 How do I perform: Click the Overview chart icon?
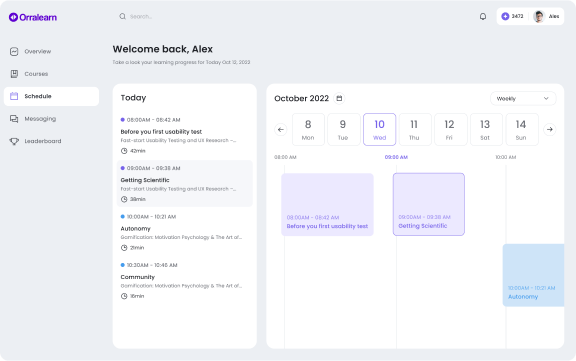(14, 51)
